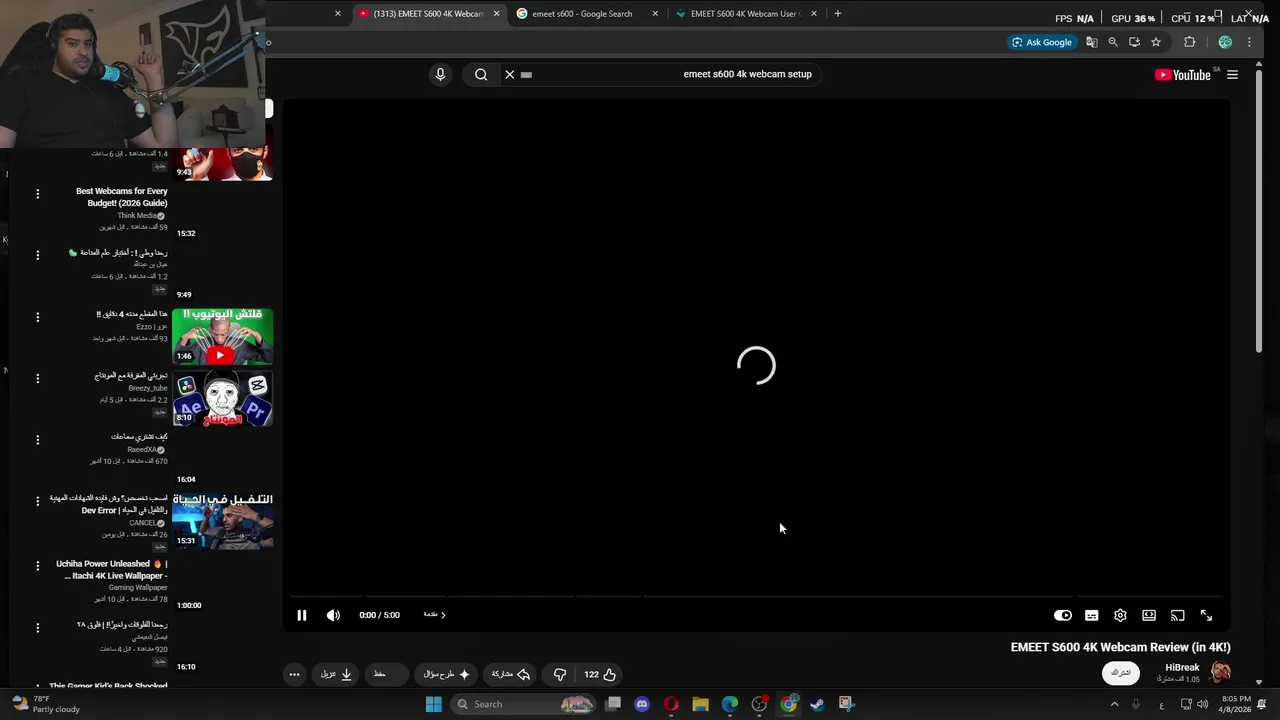This screenshot has width=1280, height=720.
Task: Open YouTube hamburger guide menu
Action: (1232, 74)
